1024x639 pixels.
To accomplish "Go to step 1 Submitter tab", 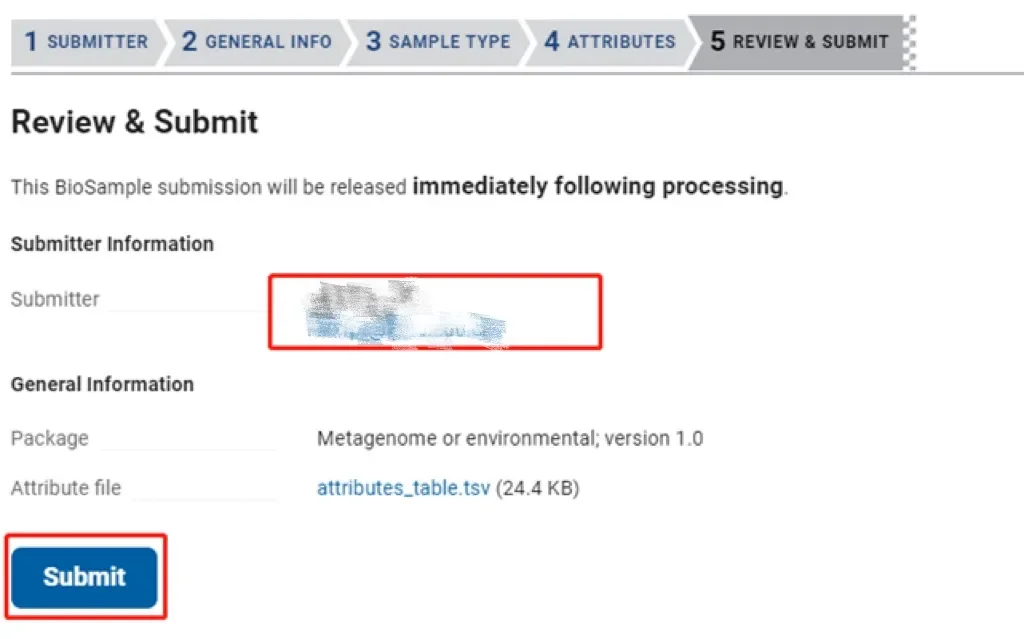I will (86, 42).
